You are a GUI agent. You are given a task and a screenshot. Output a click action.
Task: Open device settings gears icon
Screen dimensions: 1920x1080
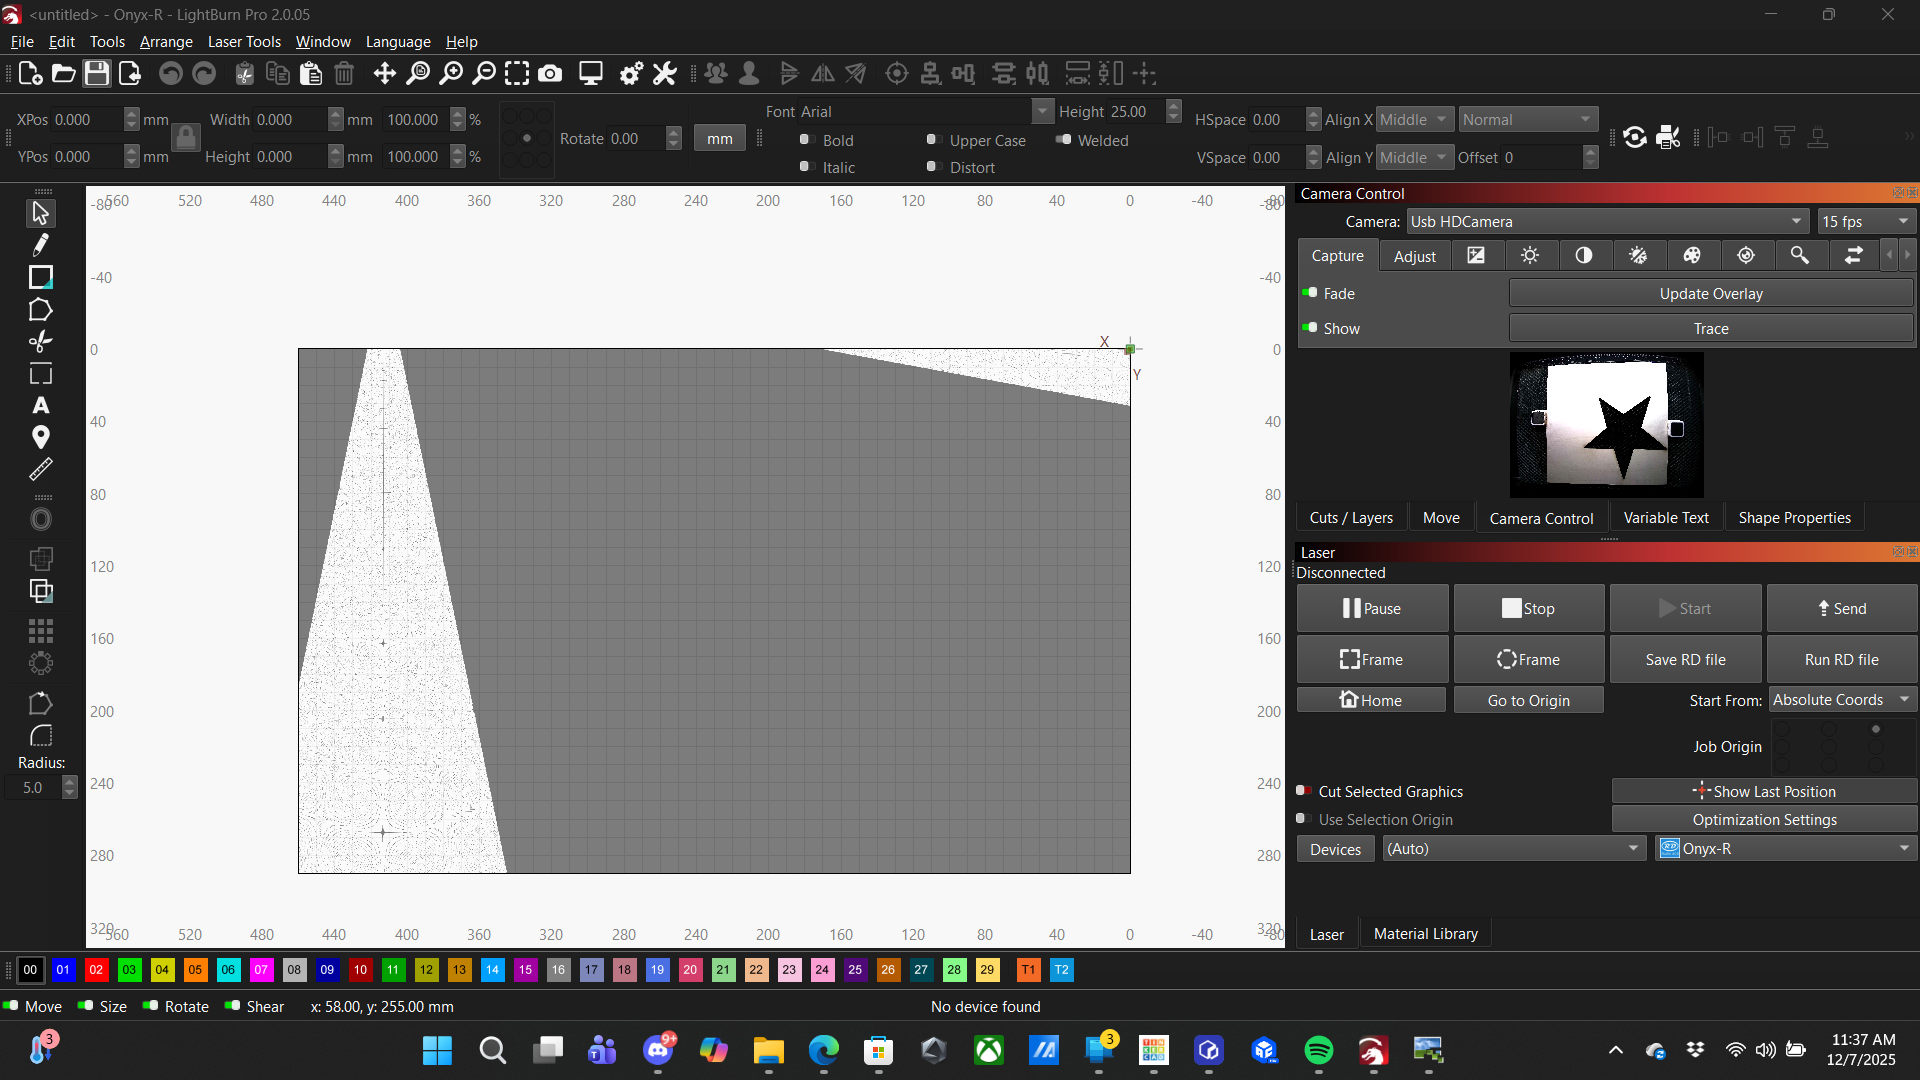(631, 73)
